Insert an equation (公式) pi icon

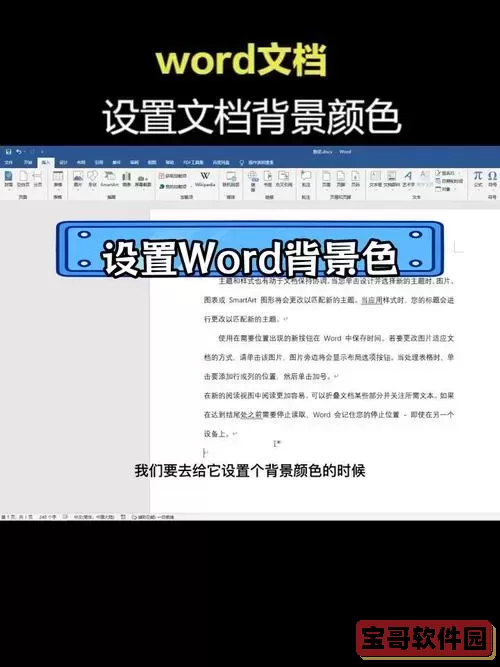(x=478, y=179)
